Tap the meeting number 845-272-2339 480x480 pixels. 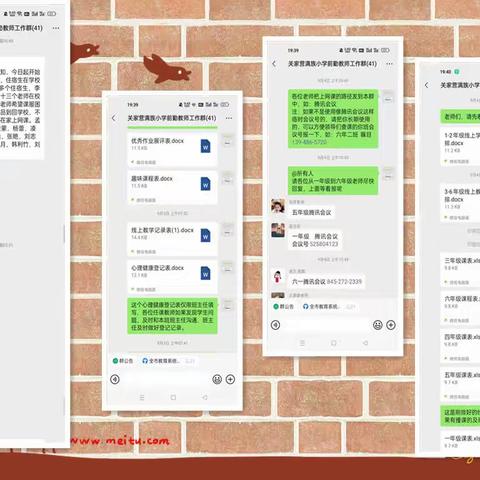(x=344, y=282)
